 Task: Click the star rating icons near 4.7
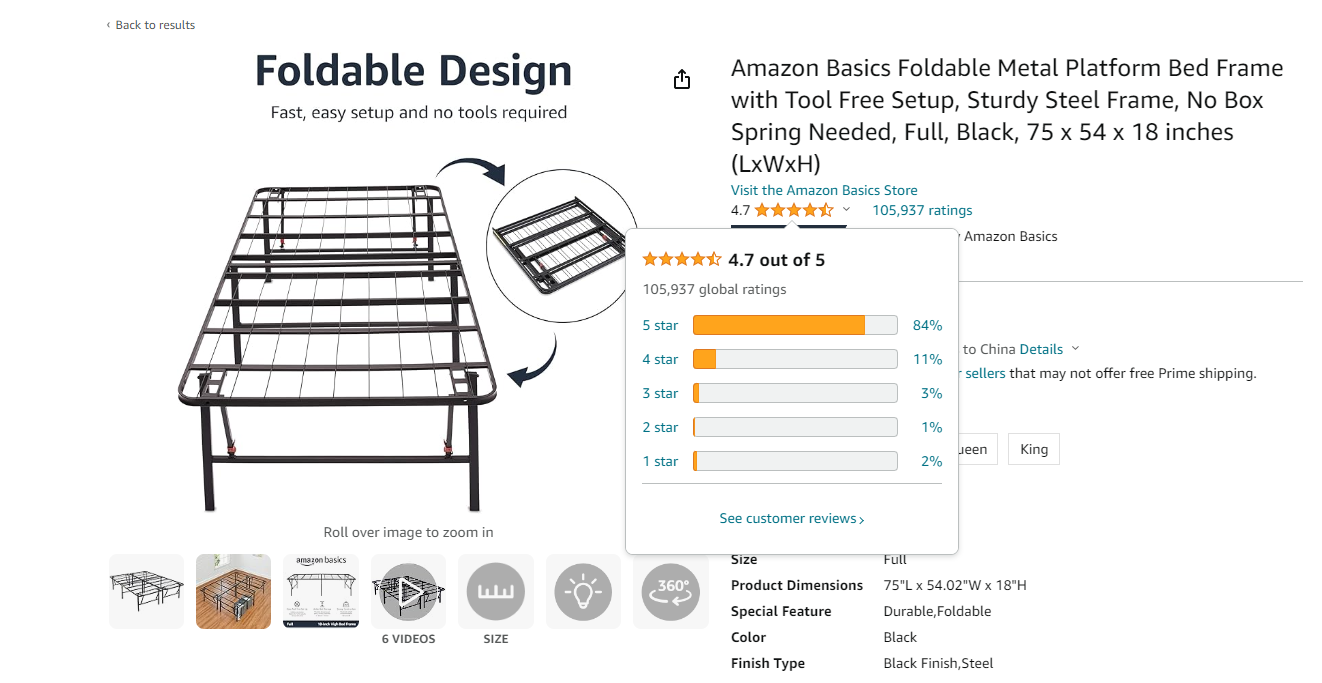[794, 210]
